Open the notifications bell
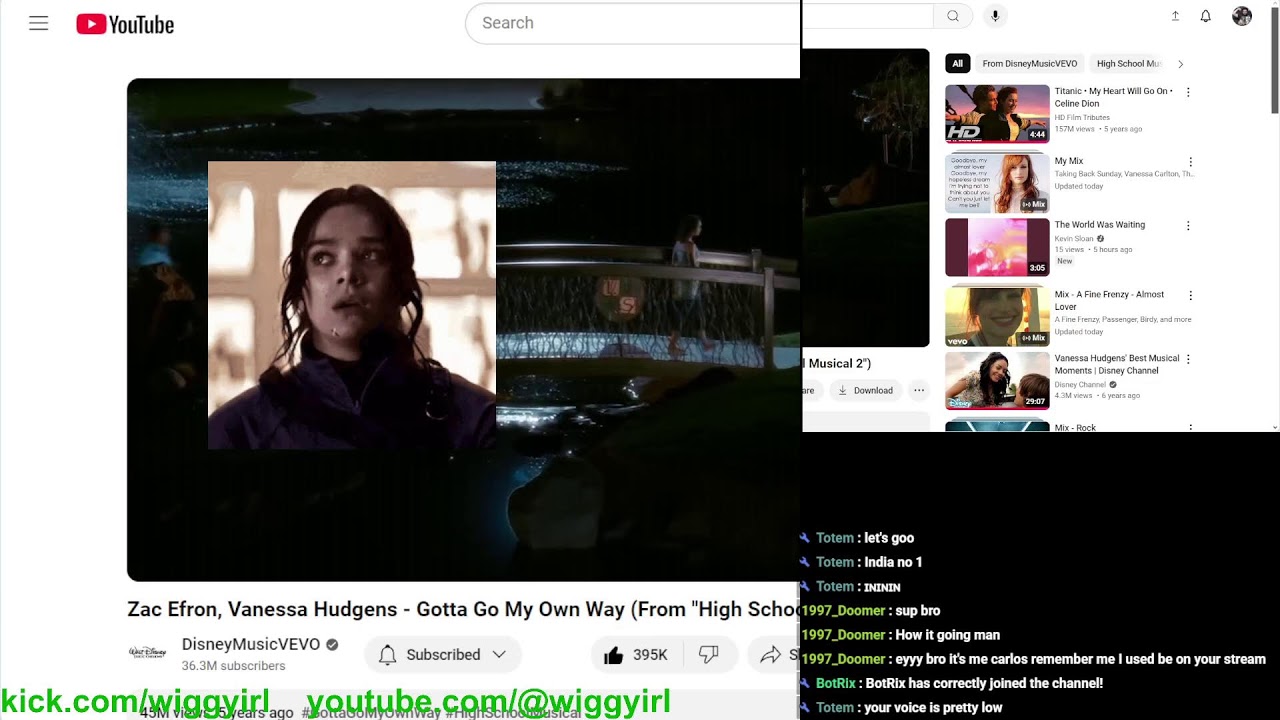The image size is (1280, 720). pos(1206,16)
